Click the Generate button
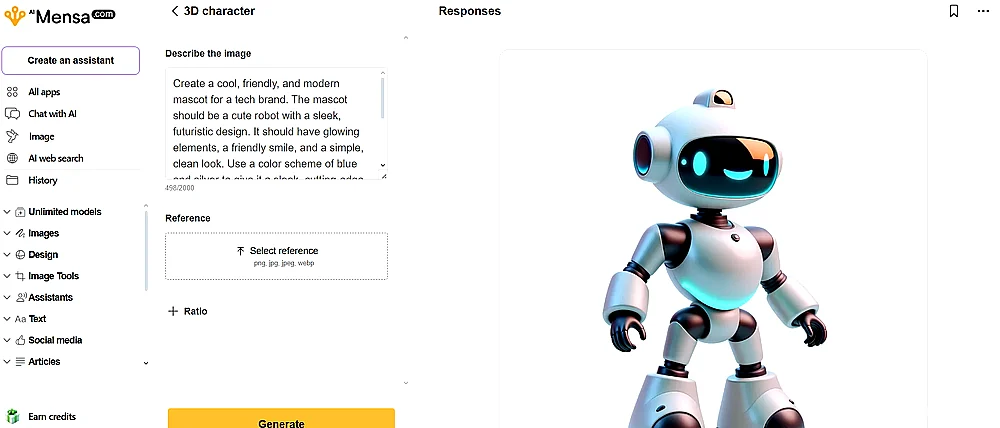This screenshot has height=428, width=1000. pos(281,419)
